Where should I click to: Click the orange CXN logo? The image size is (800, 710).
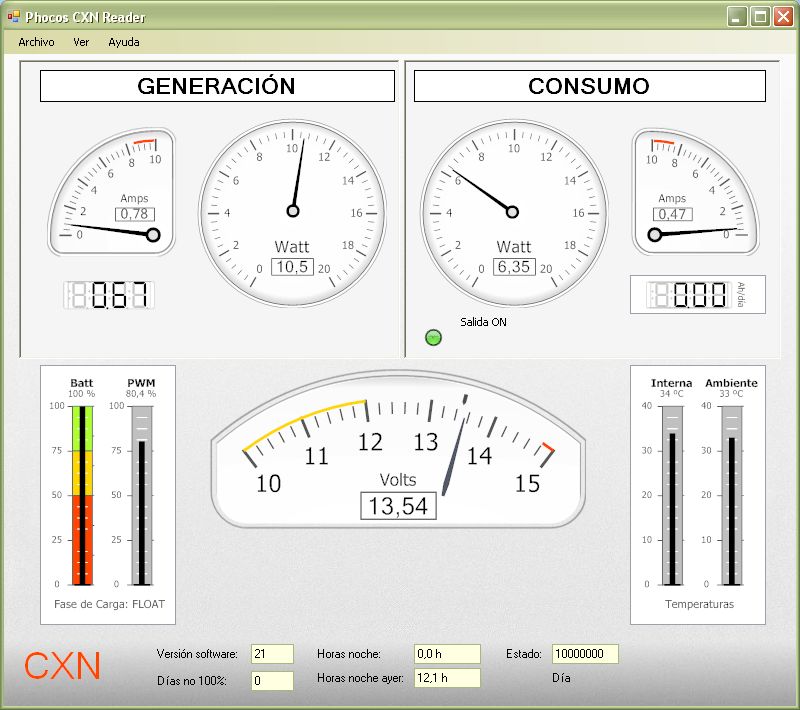coord(62,666)
